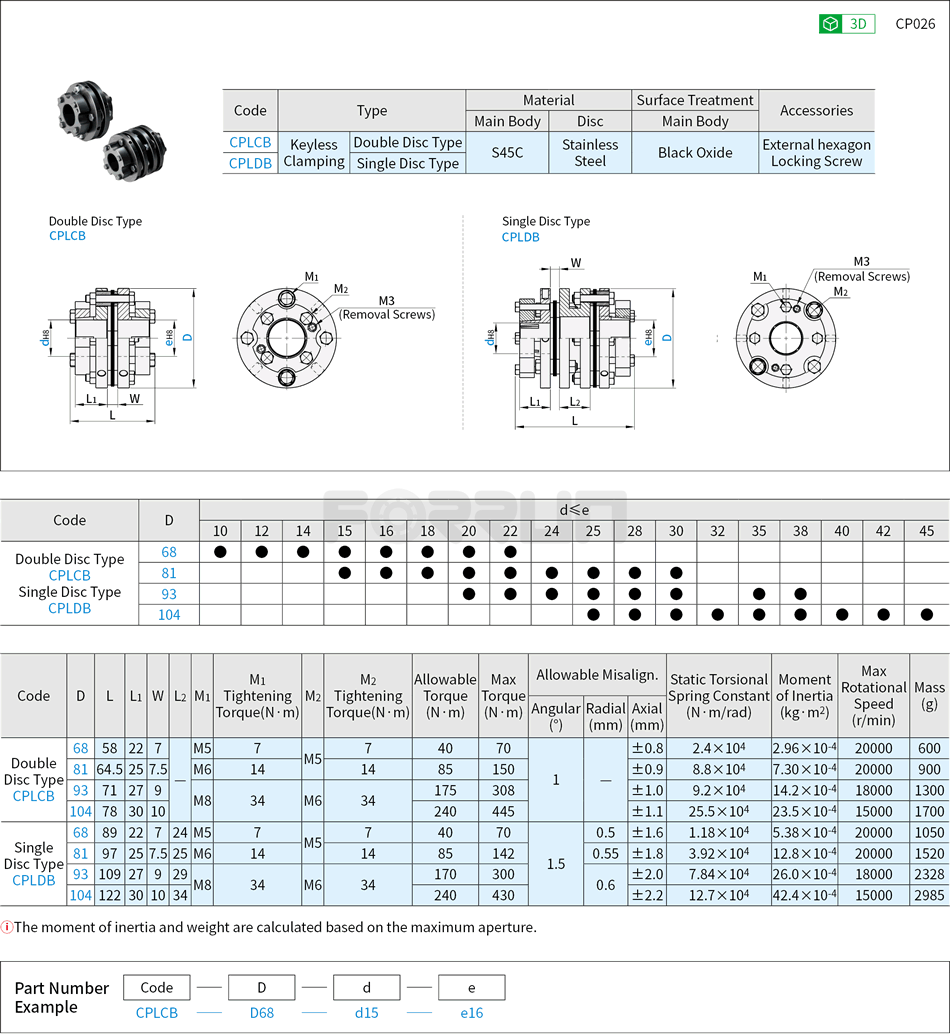This screenshot has width=950, height=1034.
Task: Open the Single Disc Type front-view drawing
Action: tap(786, 338)
